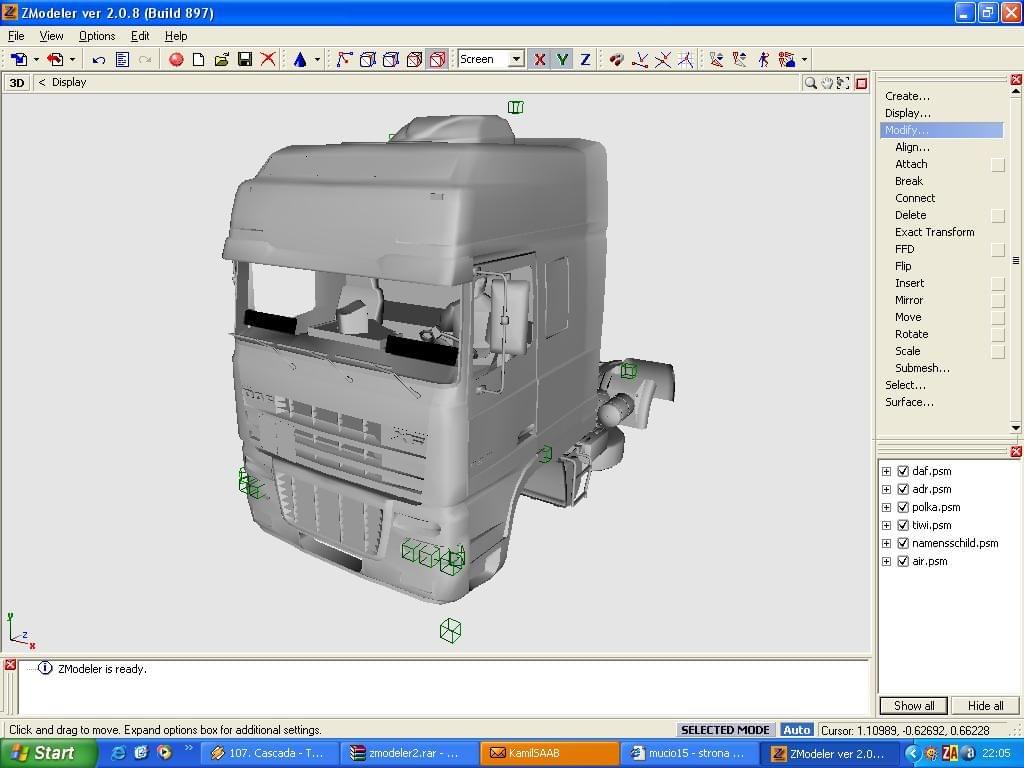This screenshot has width=1024, height=768.
Task: Select the Mirror modify tool
Action: tap(909, 300)
